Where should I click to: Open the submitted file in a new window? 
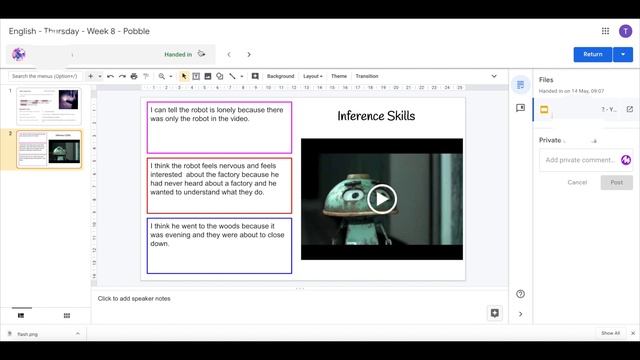[630, 109]
